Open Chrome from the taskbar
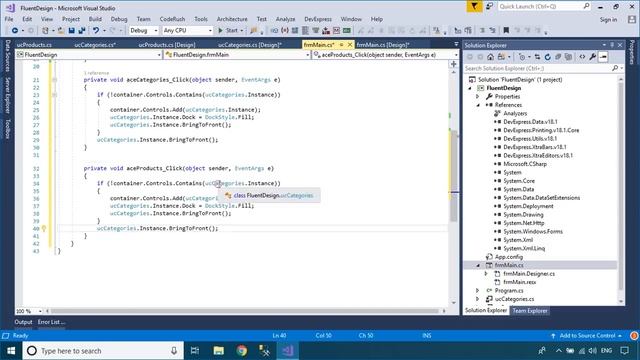Screen dimensions: 640x360 [242, 351]
